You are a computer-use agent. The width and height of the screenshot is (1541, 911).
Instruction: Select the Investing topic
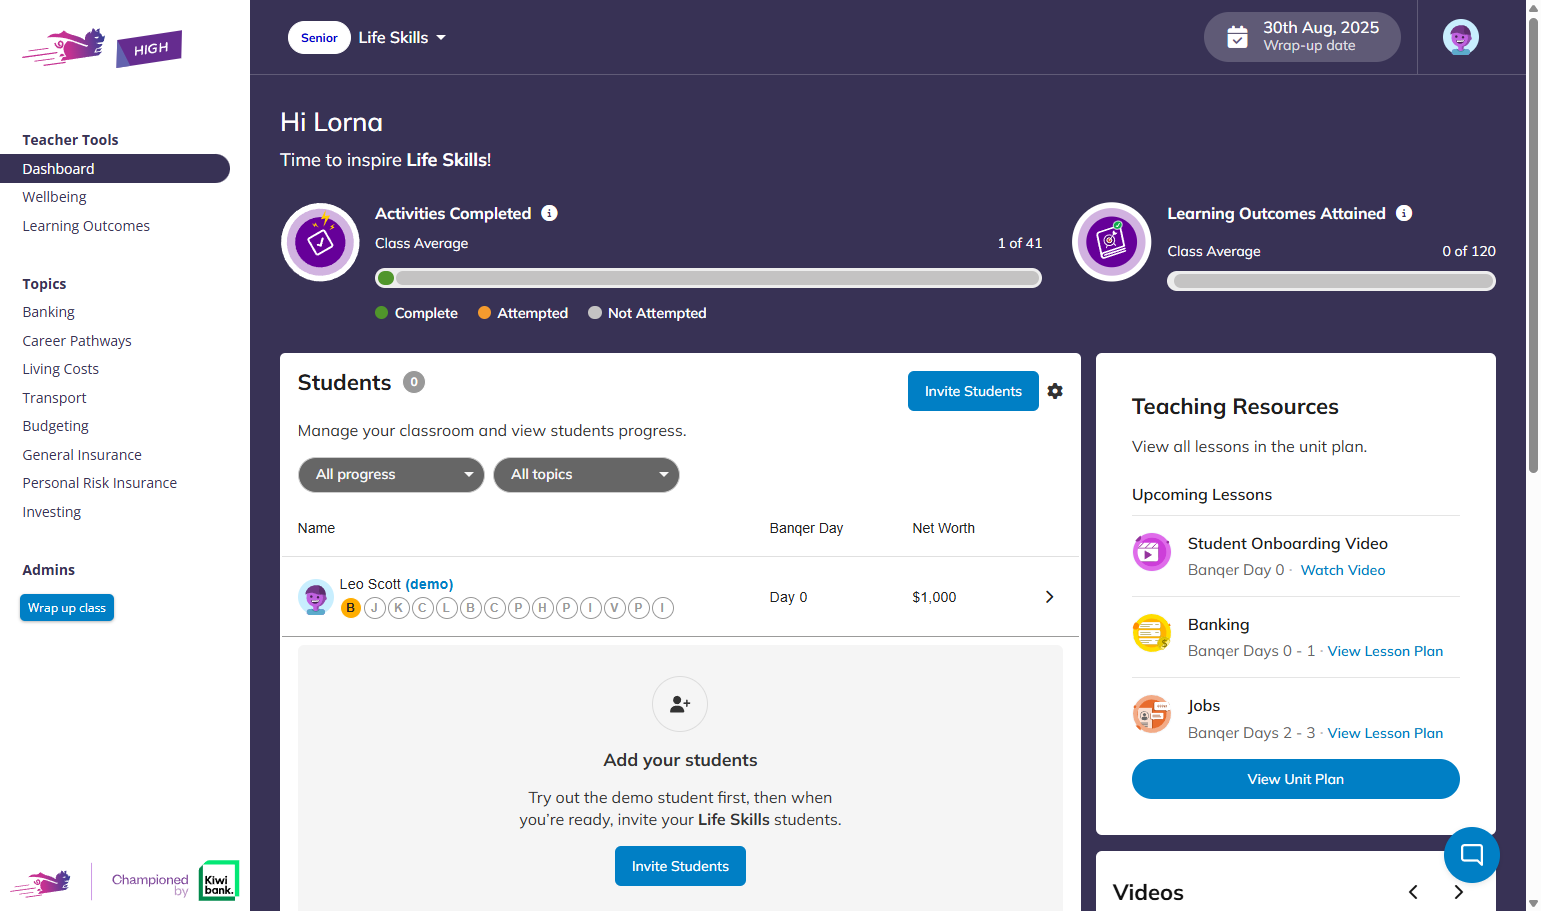pyautogui.click(x=52, y=512)
